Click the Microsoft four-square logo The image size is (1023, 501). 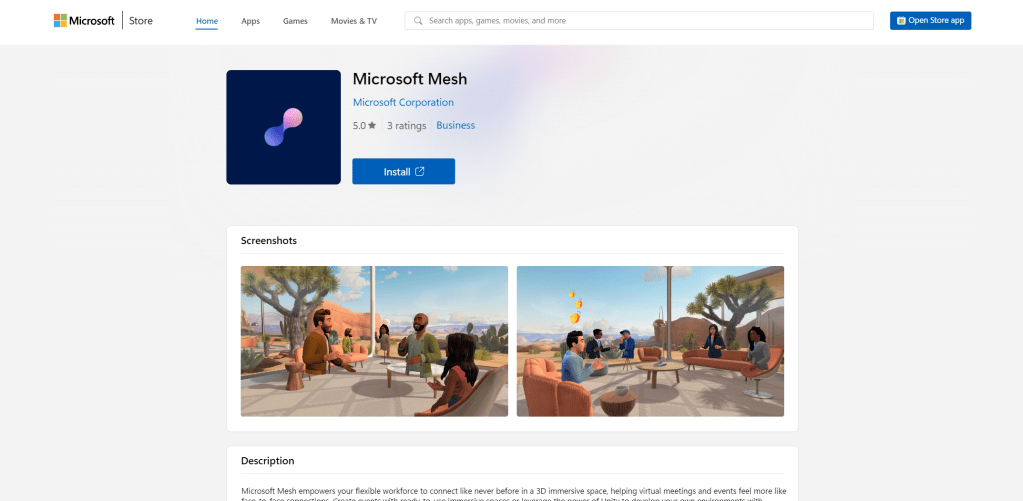60,20
